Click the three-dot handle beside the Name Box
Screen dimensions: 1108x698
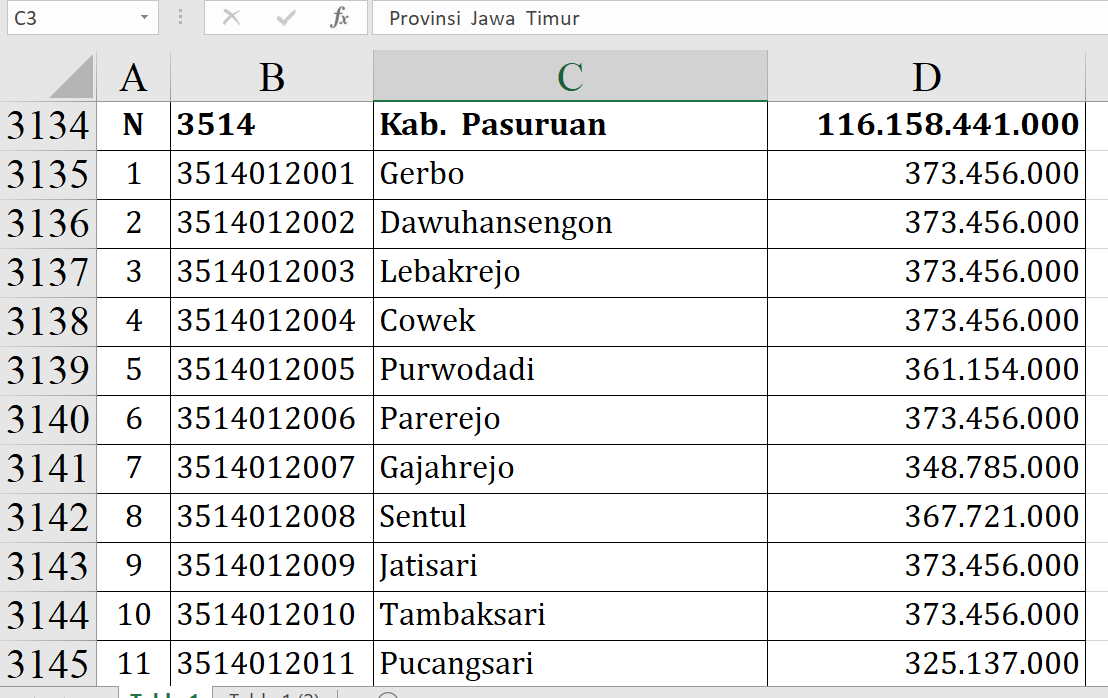coord(180,18)
